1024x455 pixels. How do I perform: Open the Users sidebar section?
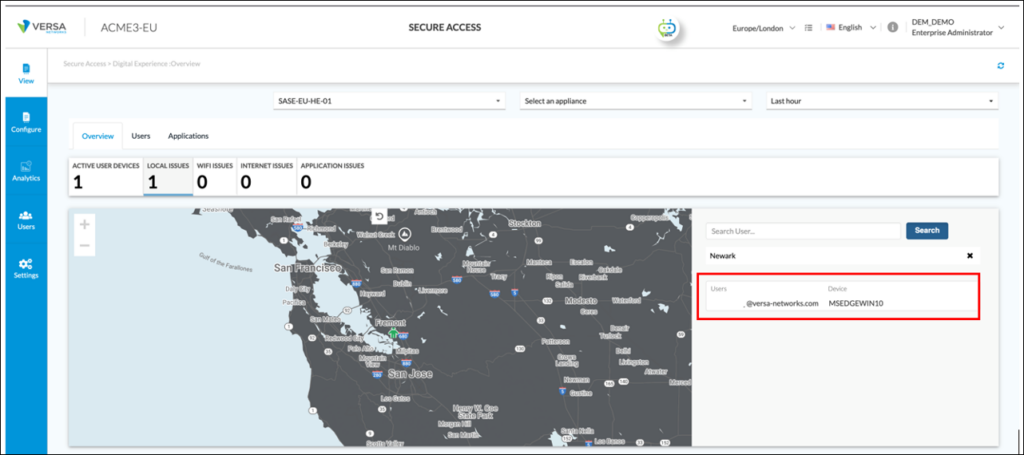[x=26, y=220]
